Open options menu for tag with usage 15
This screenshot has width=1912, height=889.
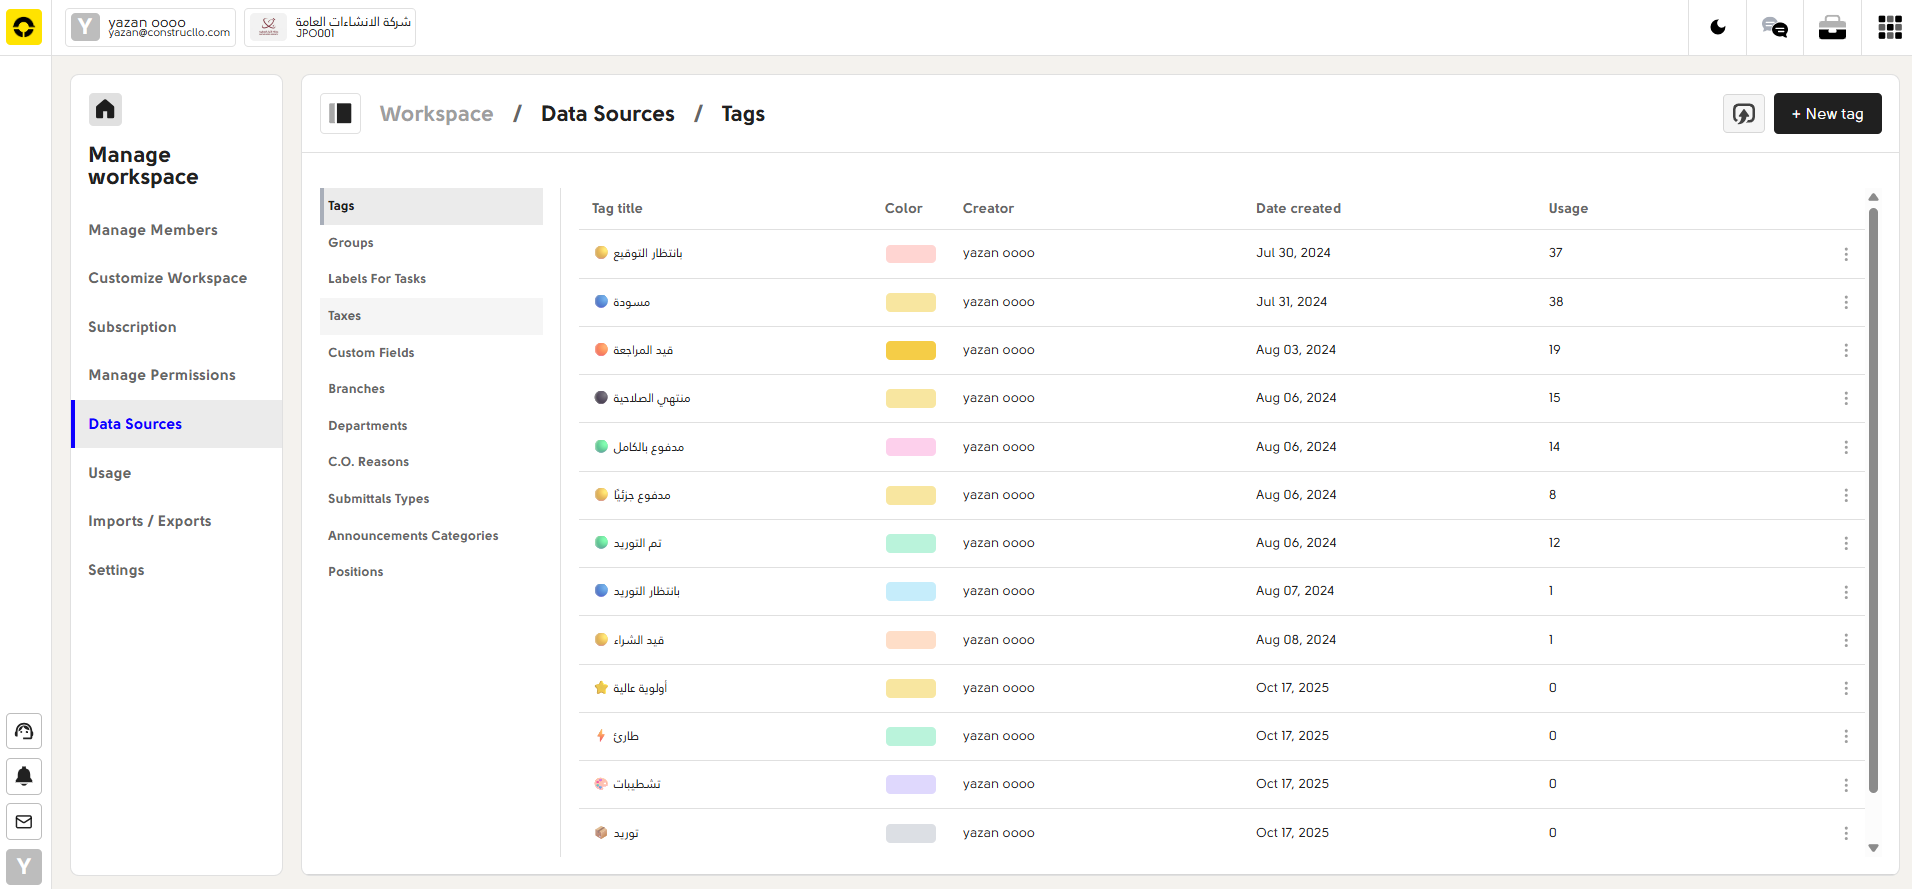(x=1846, y=398)
